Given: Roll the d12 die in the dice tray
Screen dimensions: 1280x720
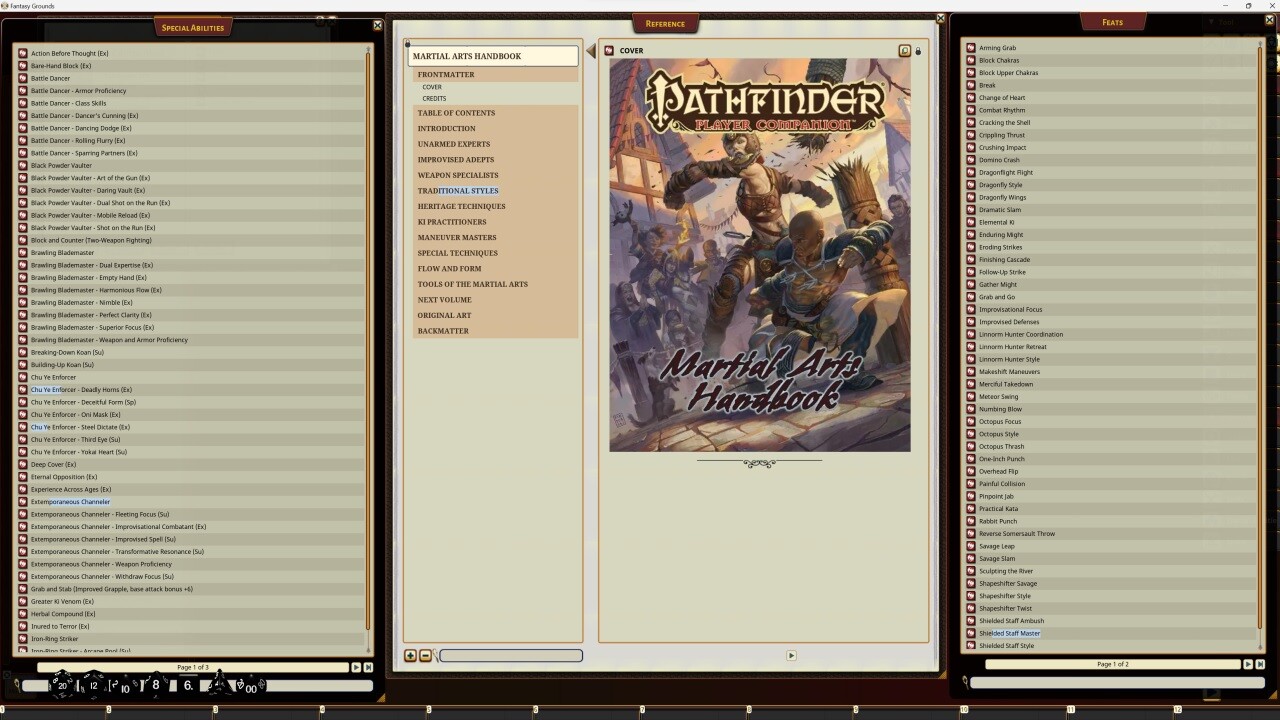Looking at the screenshot, I should 93,685.
